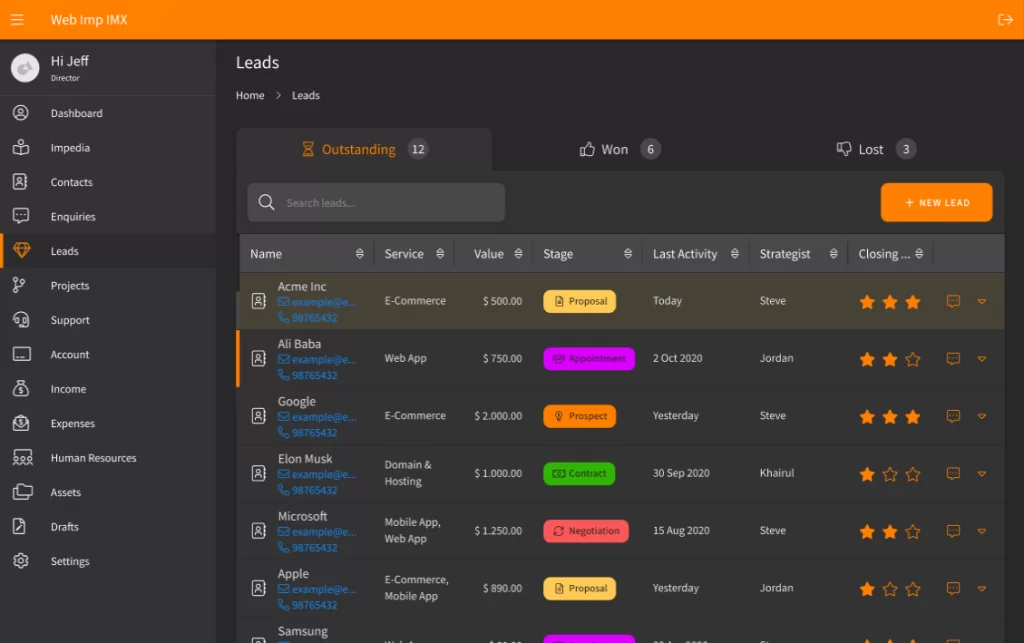
Task: Click the New Lead button
Action: point(936,202)
